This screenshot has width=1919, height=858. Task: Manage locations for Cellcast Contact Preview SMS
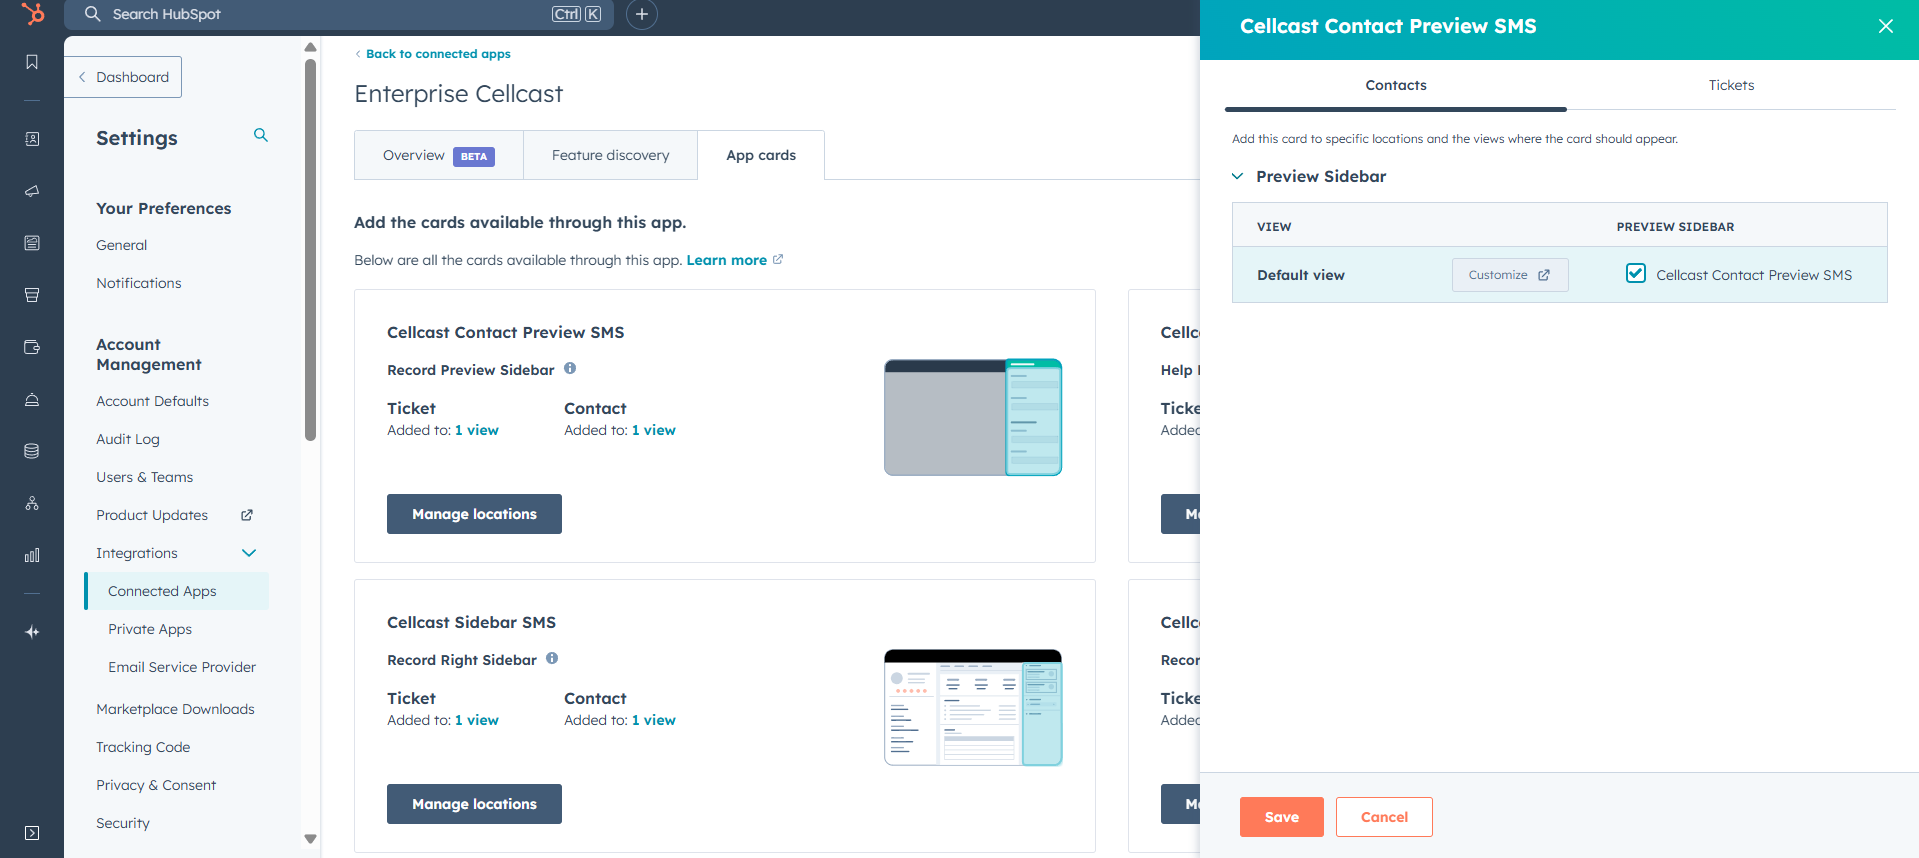474,514
